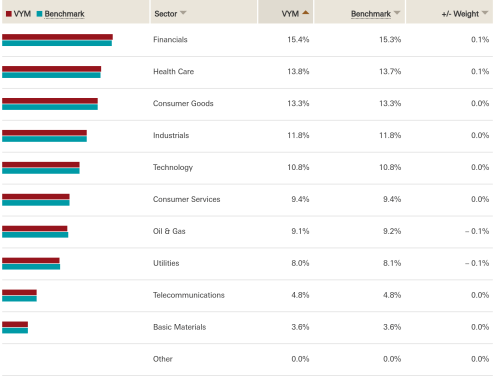The image size is (501, 376).
Task: Click the Technology VYM bar
Action: click(x=41, y=165)
